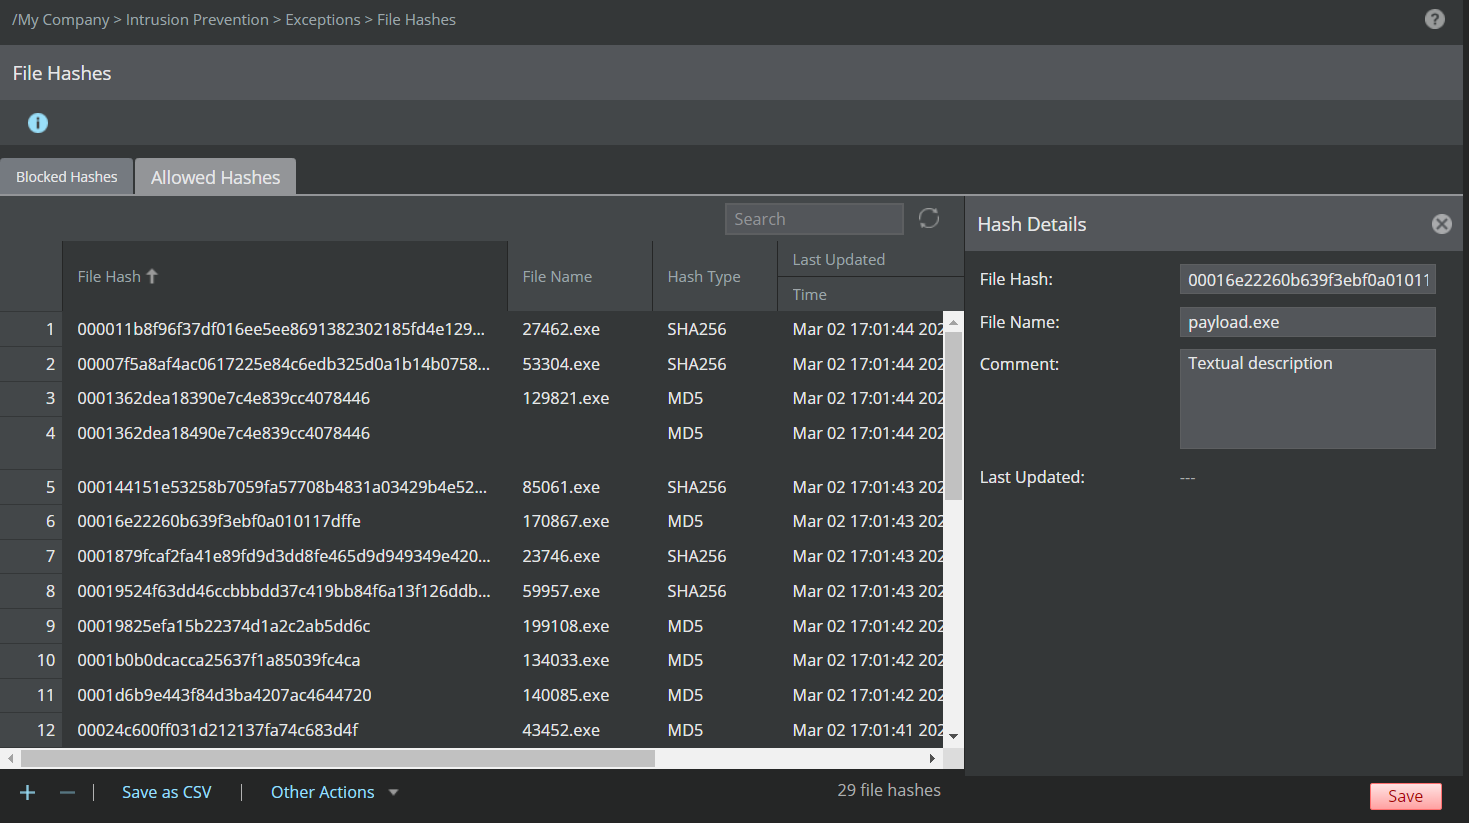The height and width of the screenshot is (823, 1469).
Task: Click Save as CSV link
Action: pos(167,792)
